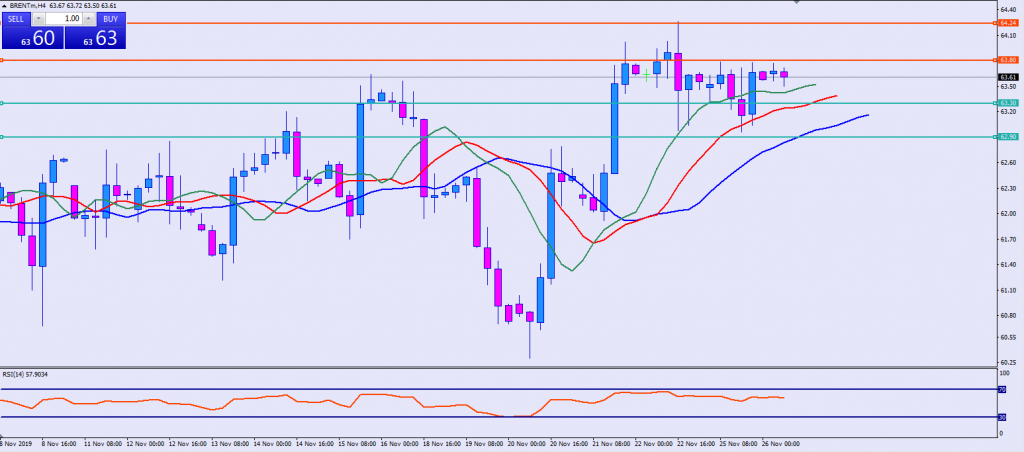
Task: Click the BRENTm,H4 chart title text
Action: 32,6
